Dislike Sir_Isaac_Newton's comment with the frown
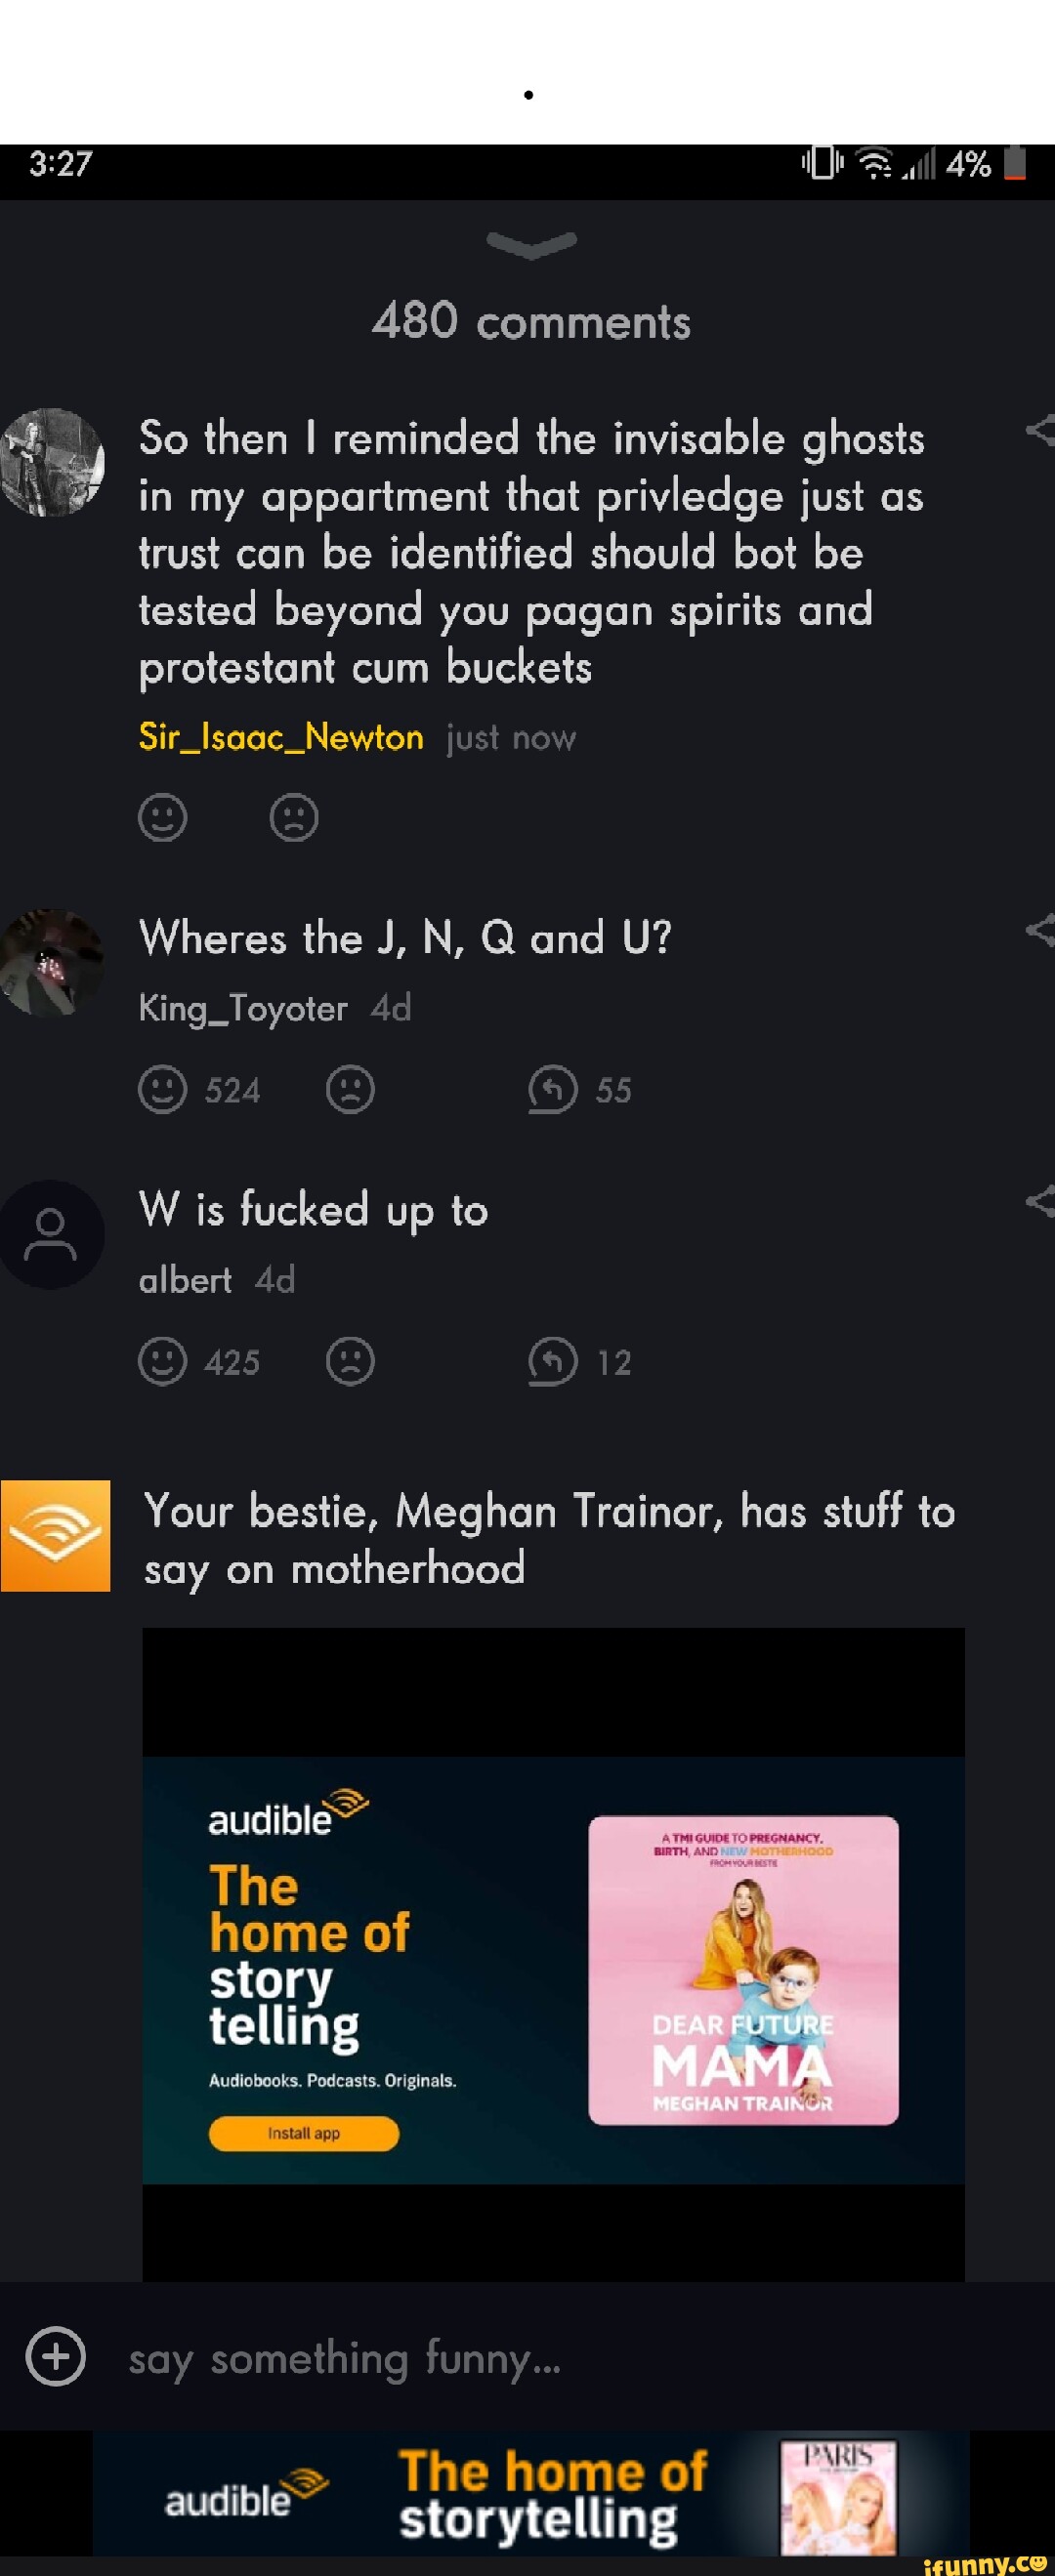The image size is (1055, 2576). (294, 818)
